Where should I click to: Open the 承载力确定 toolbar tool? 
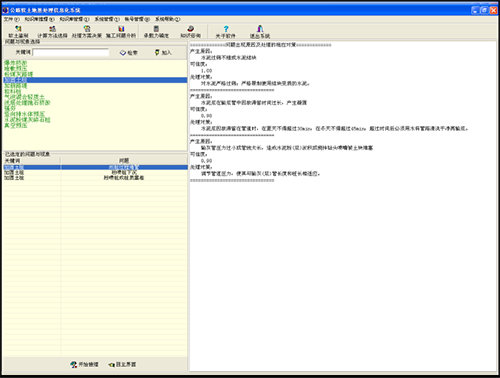pyautogui.click(x=156, y=32)
